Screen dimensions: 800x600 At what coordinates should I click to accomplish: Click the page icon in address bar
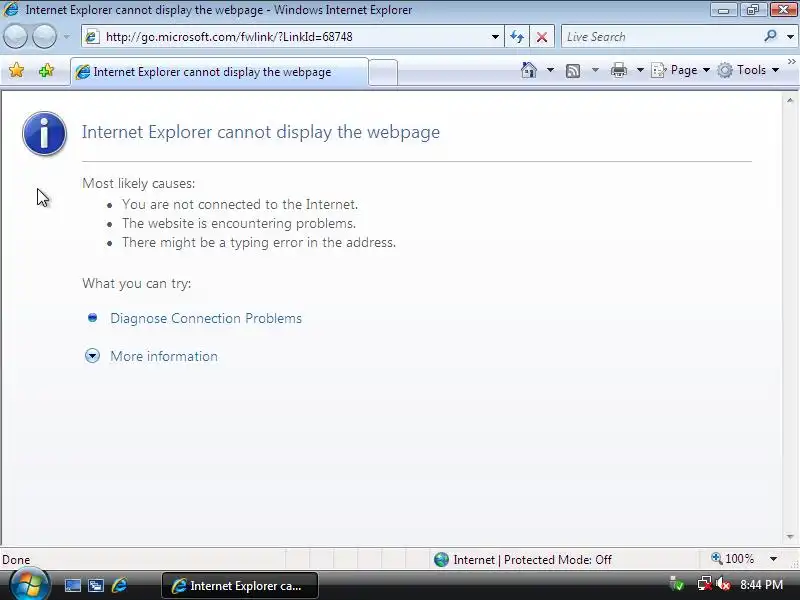coord(92,37)
